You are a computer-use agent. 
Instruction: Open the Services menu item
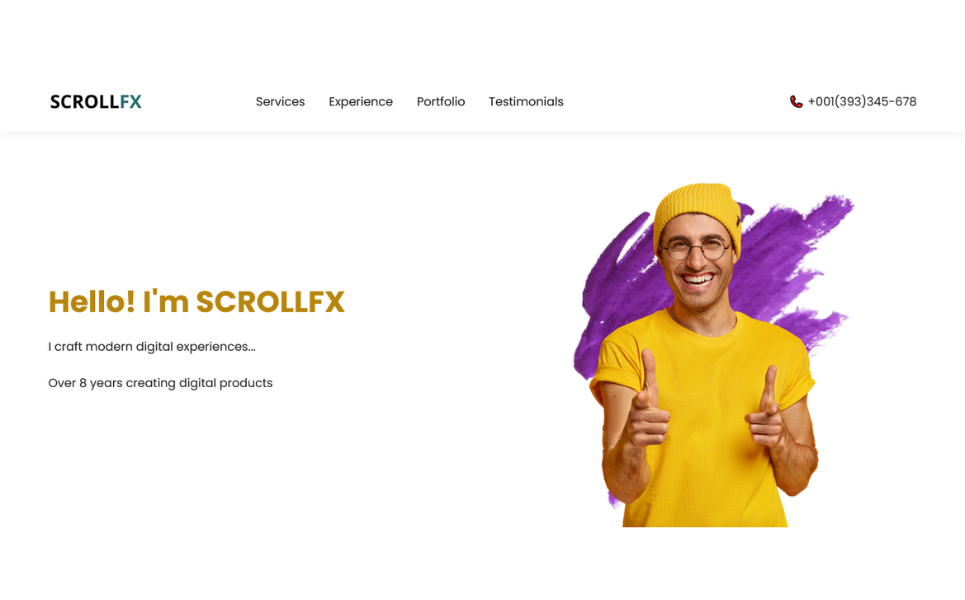pyautogui.click(x=280, y=102)
